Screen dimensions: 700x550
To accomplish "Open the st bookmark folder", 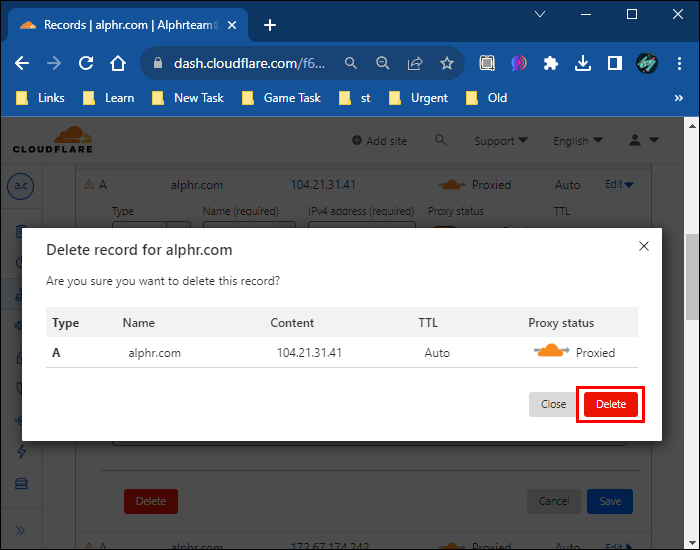I will coord(355,98).
